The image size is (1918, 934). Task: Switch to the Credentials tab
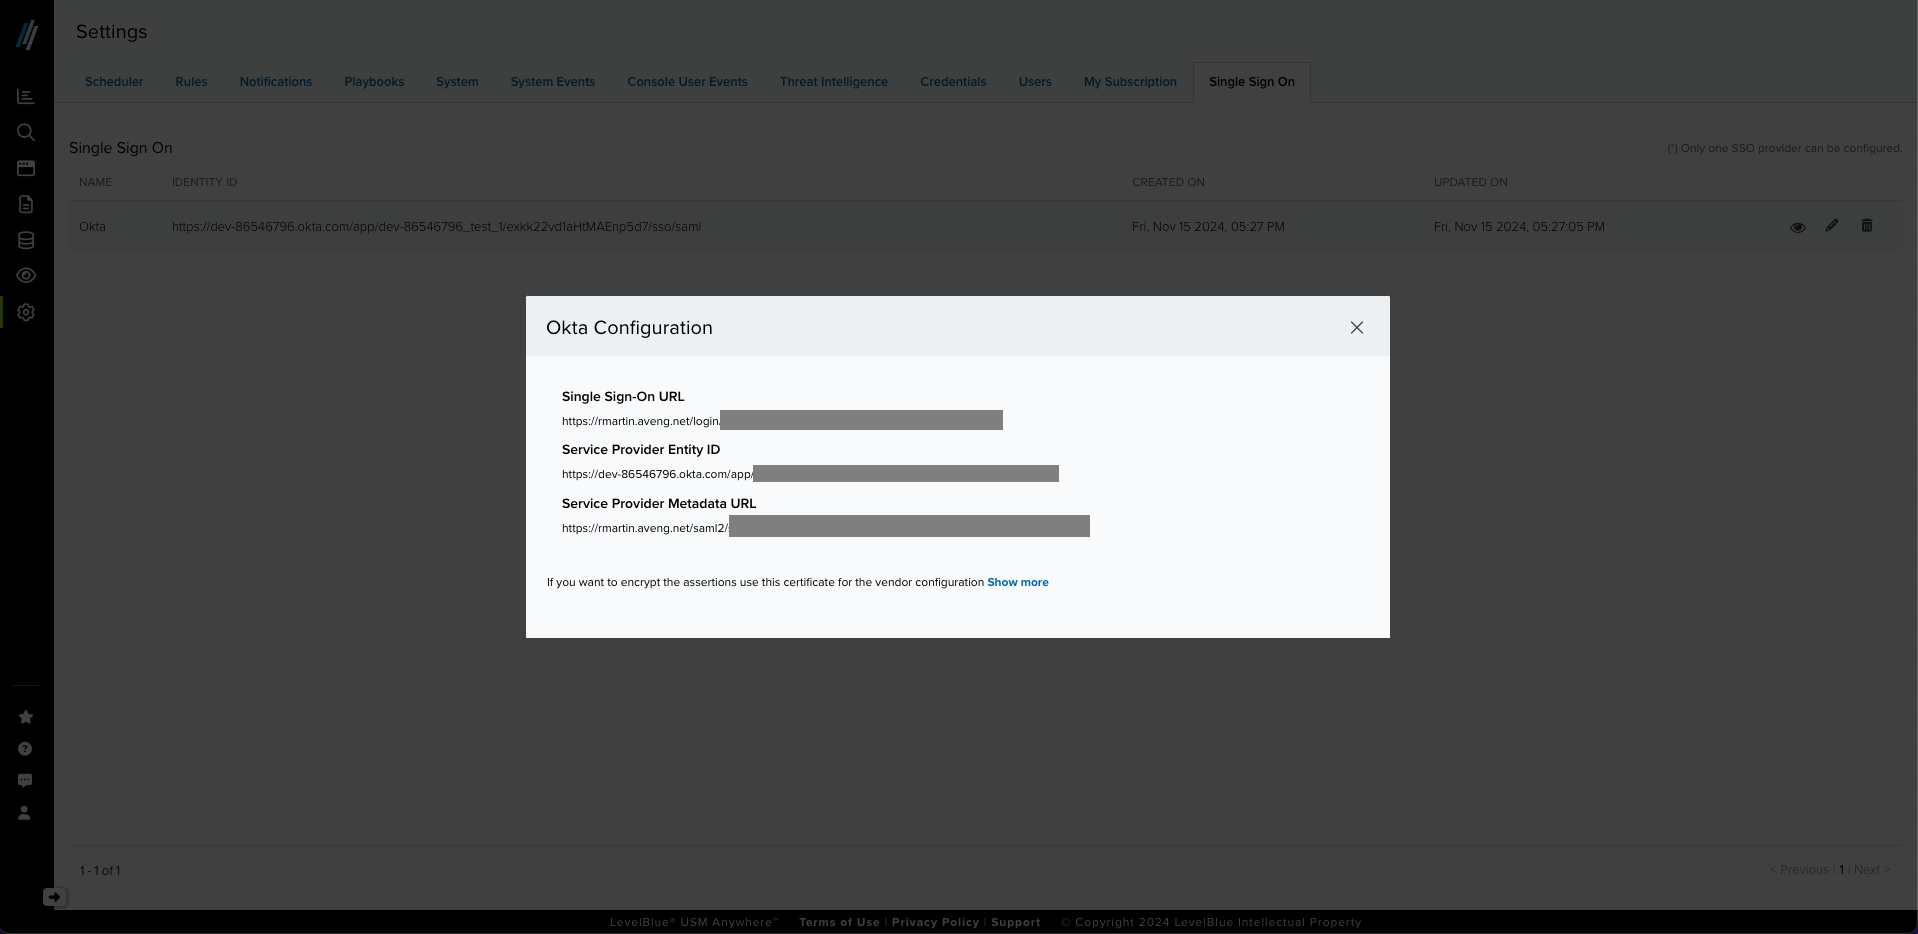(953, 82)
